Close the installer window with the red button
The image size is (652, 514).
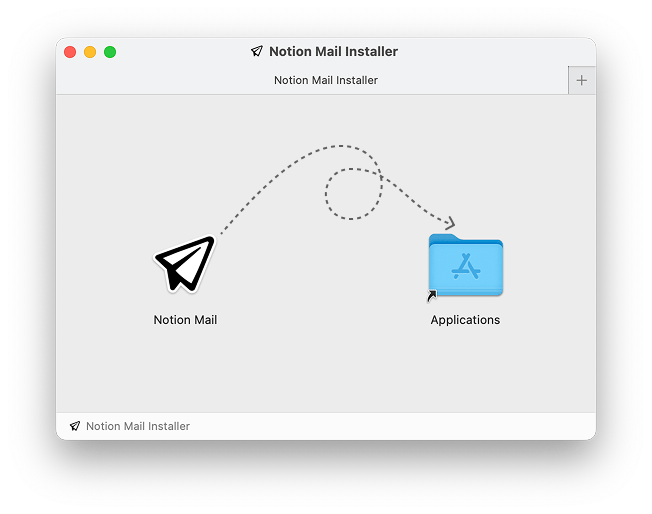pos(70,52)
